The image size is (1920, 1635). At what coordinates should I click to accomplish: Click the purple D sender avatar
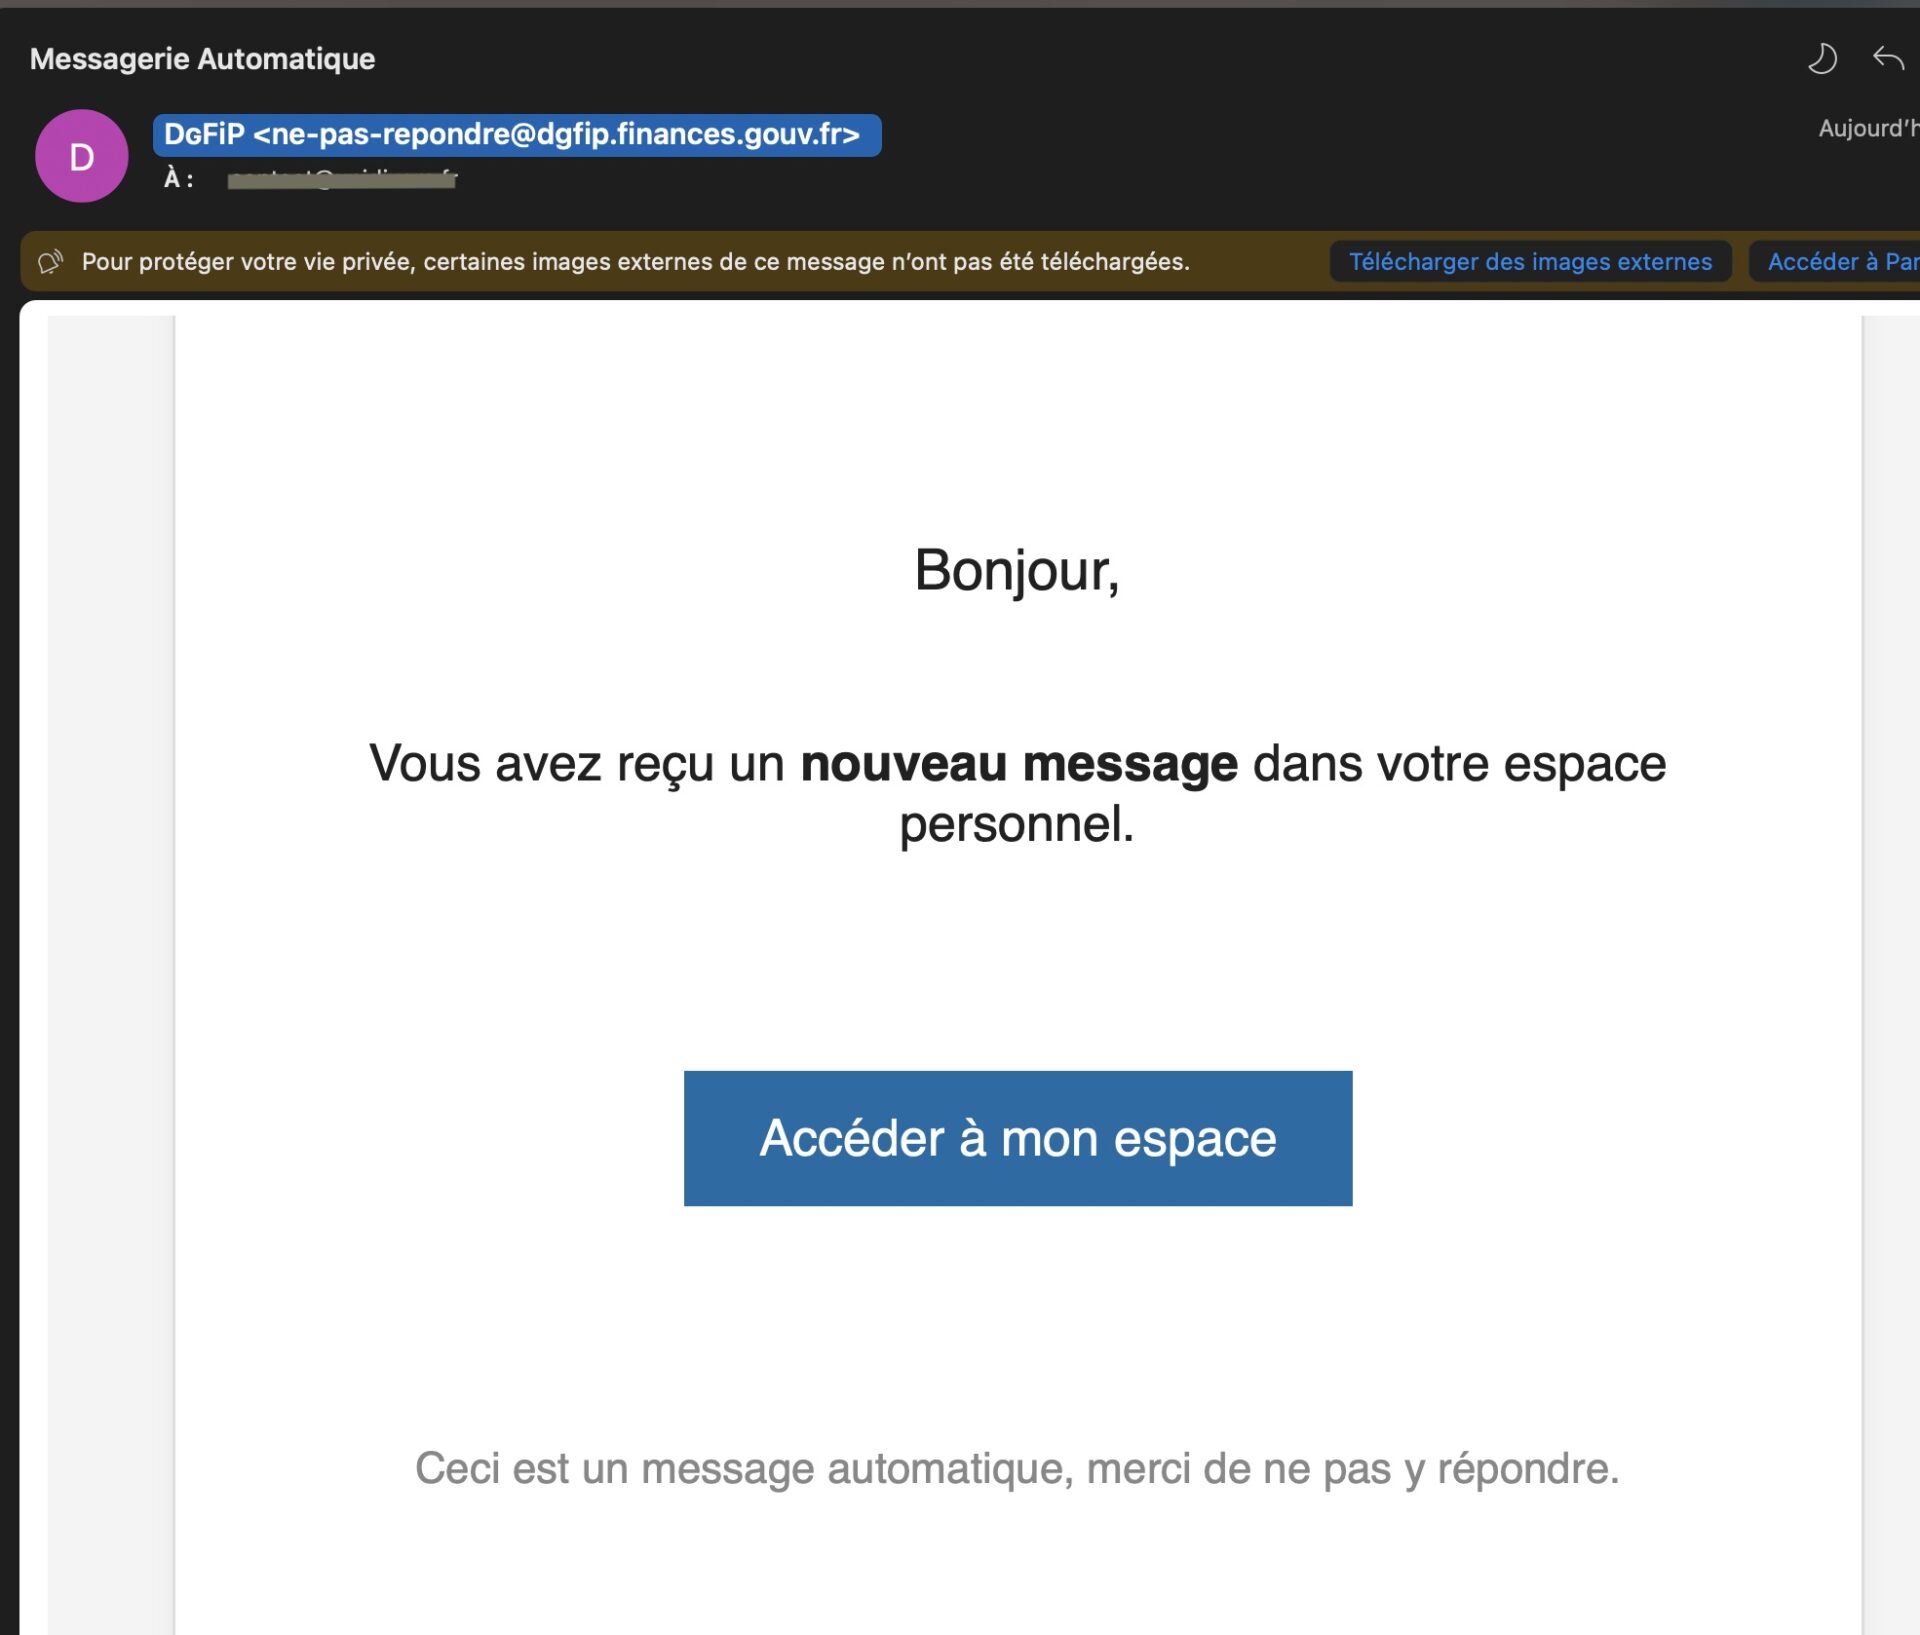point(81,156)
